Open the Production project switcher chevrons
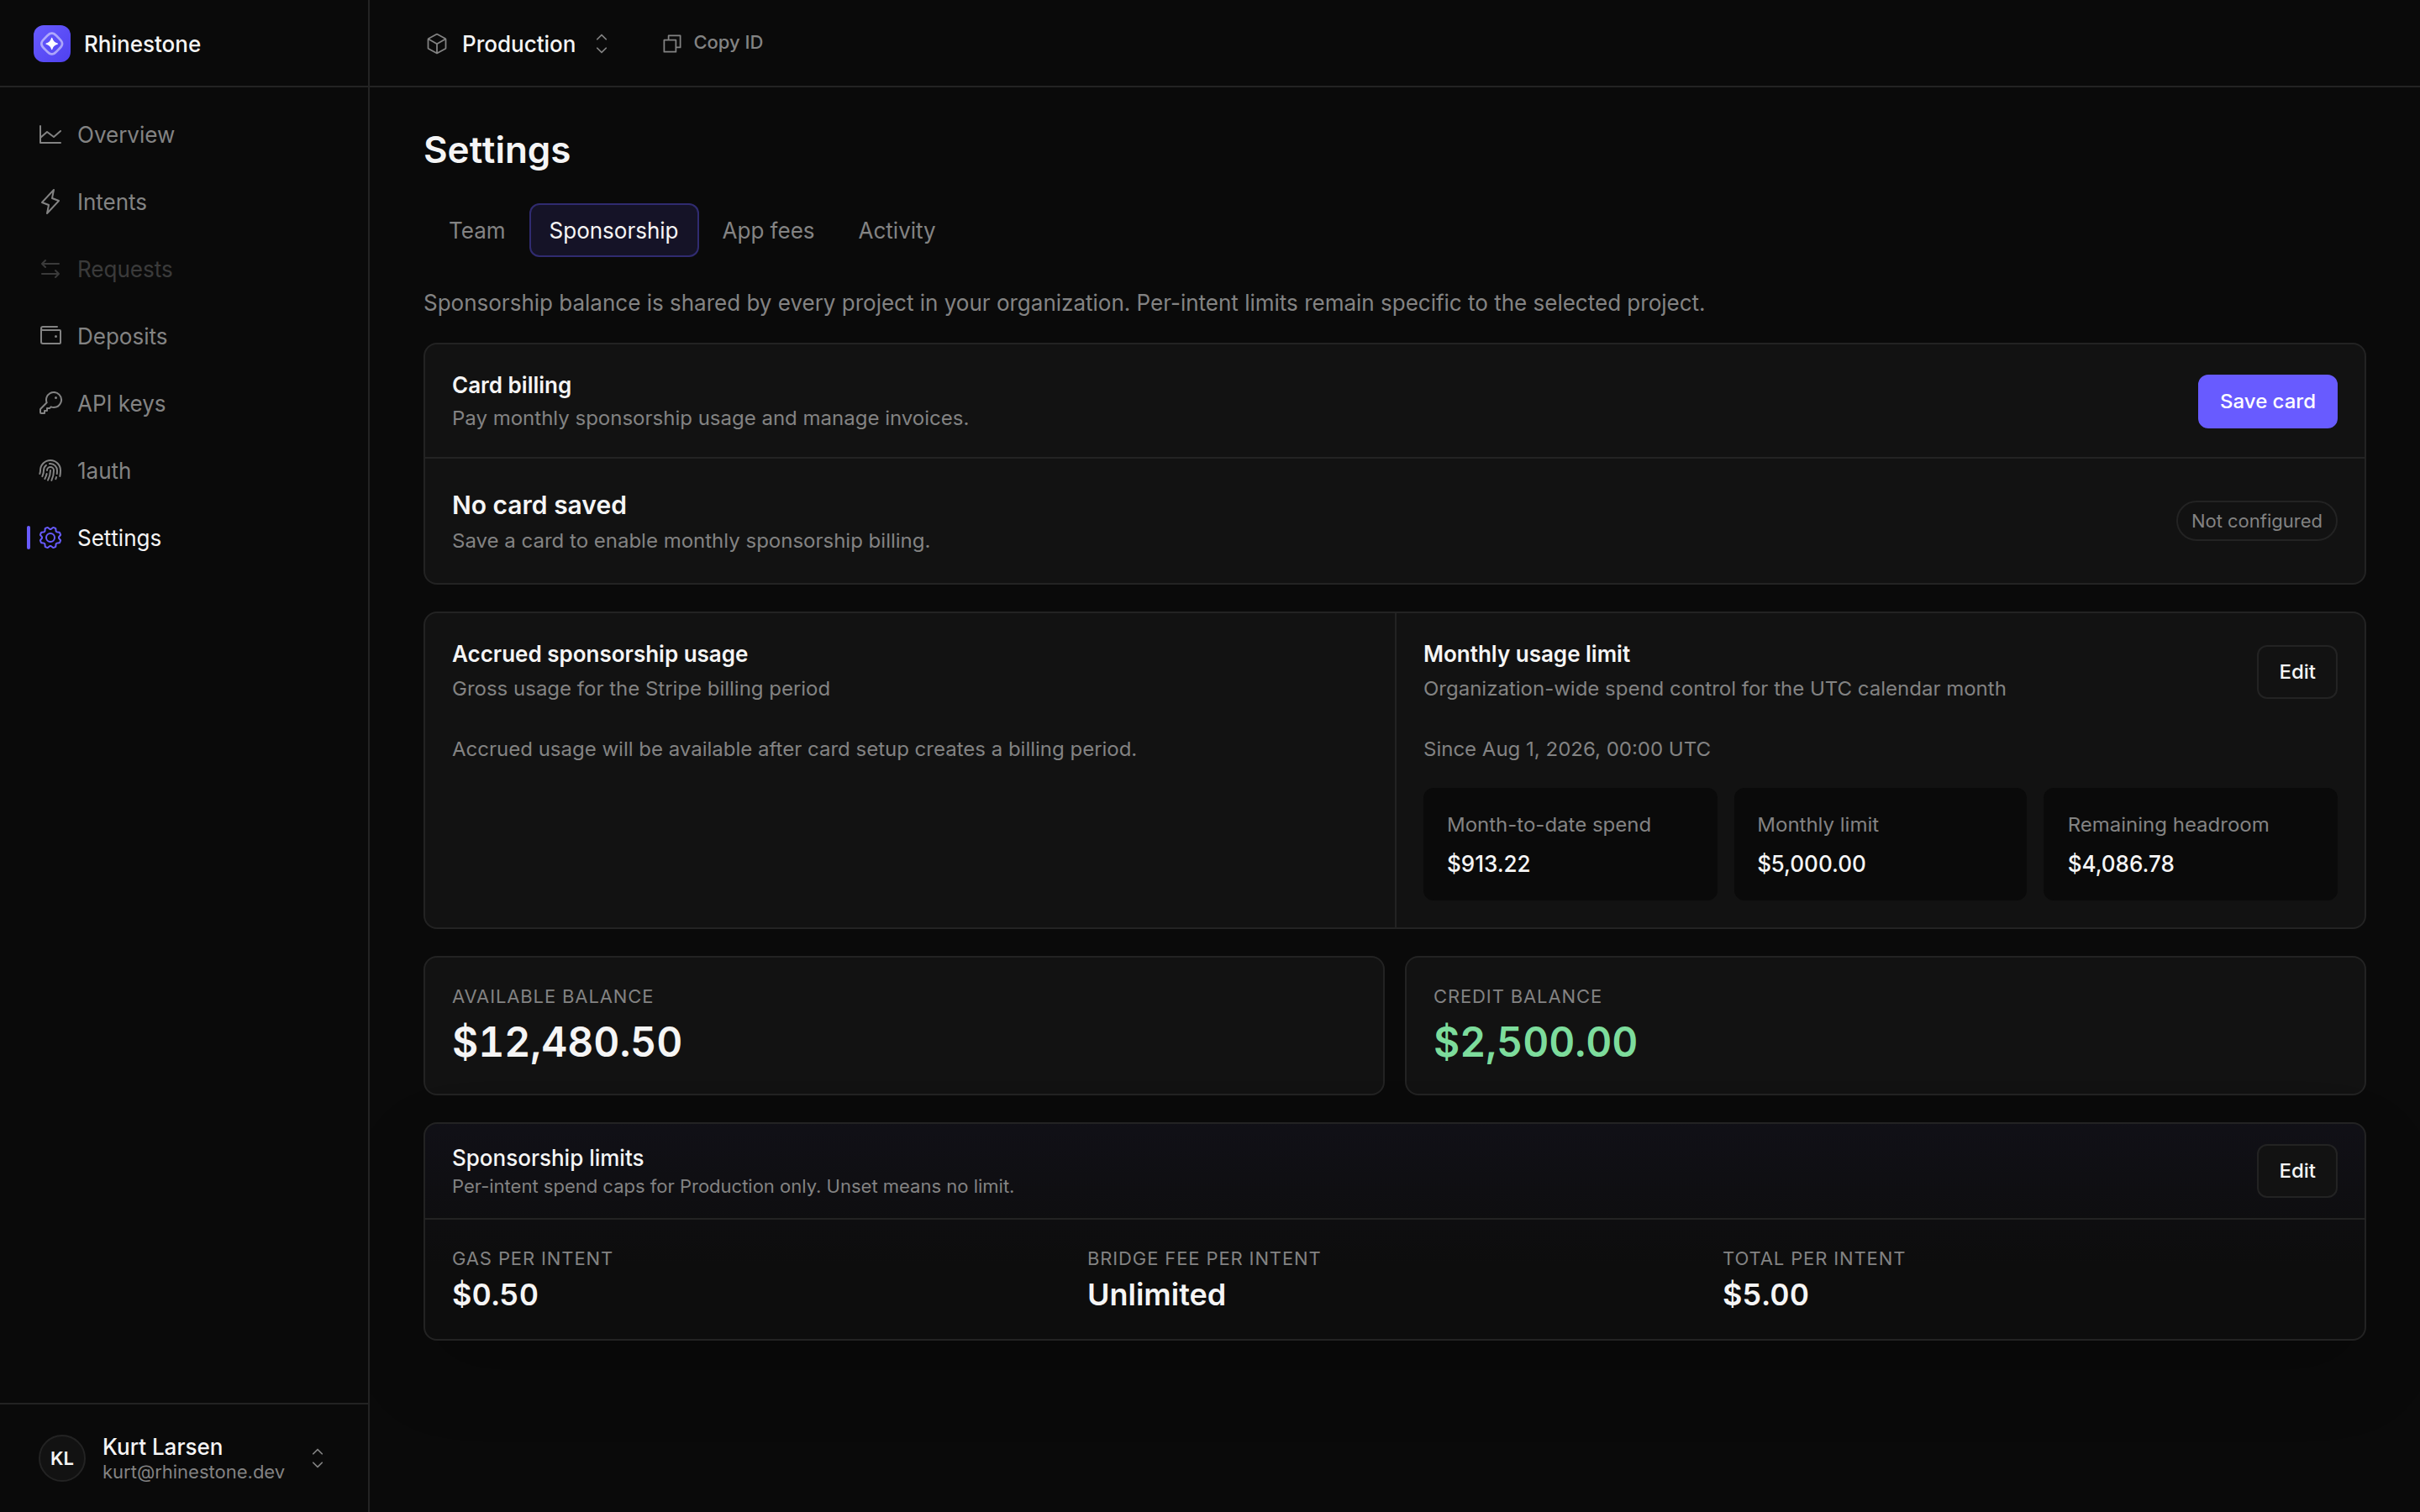Viewport: 2420px width, 1512px height. point(602,44)
